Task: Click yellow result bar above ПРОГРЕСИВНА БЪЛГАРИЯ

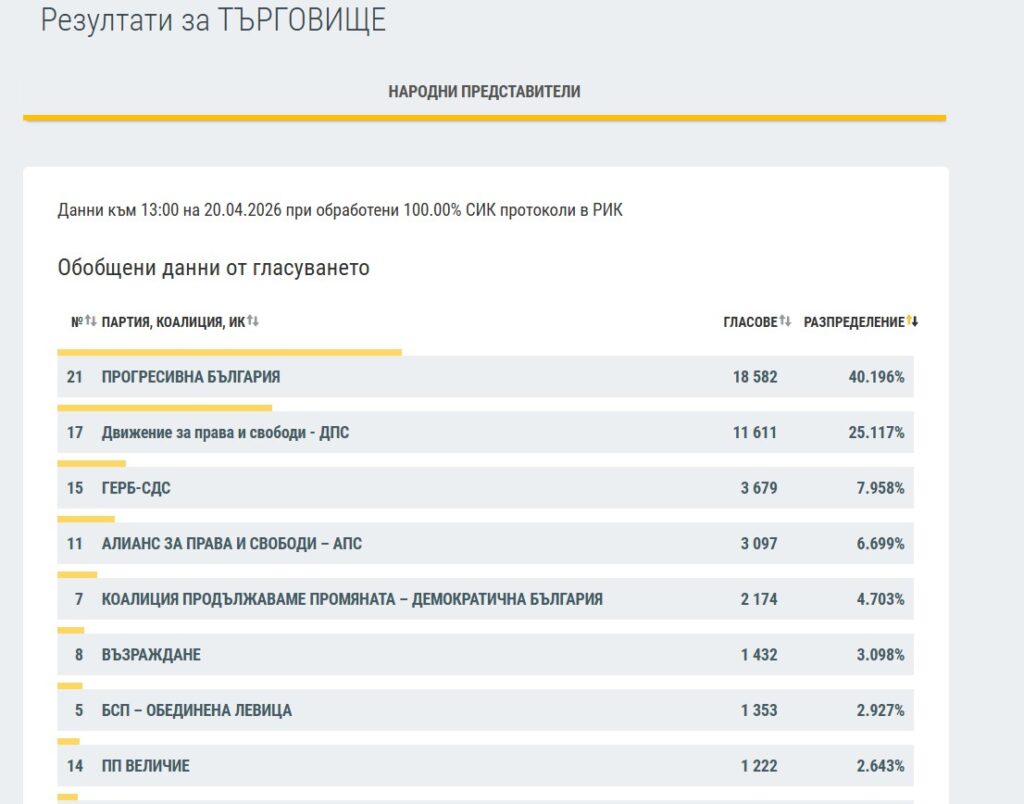Action: (x=229, y=352)
